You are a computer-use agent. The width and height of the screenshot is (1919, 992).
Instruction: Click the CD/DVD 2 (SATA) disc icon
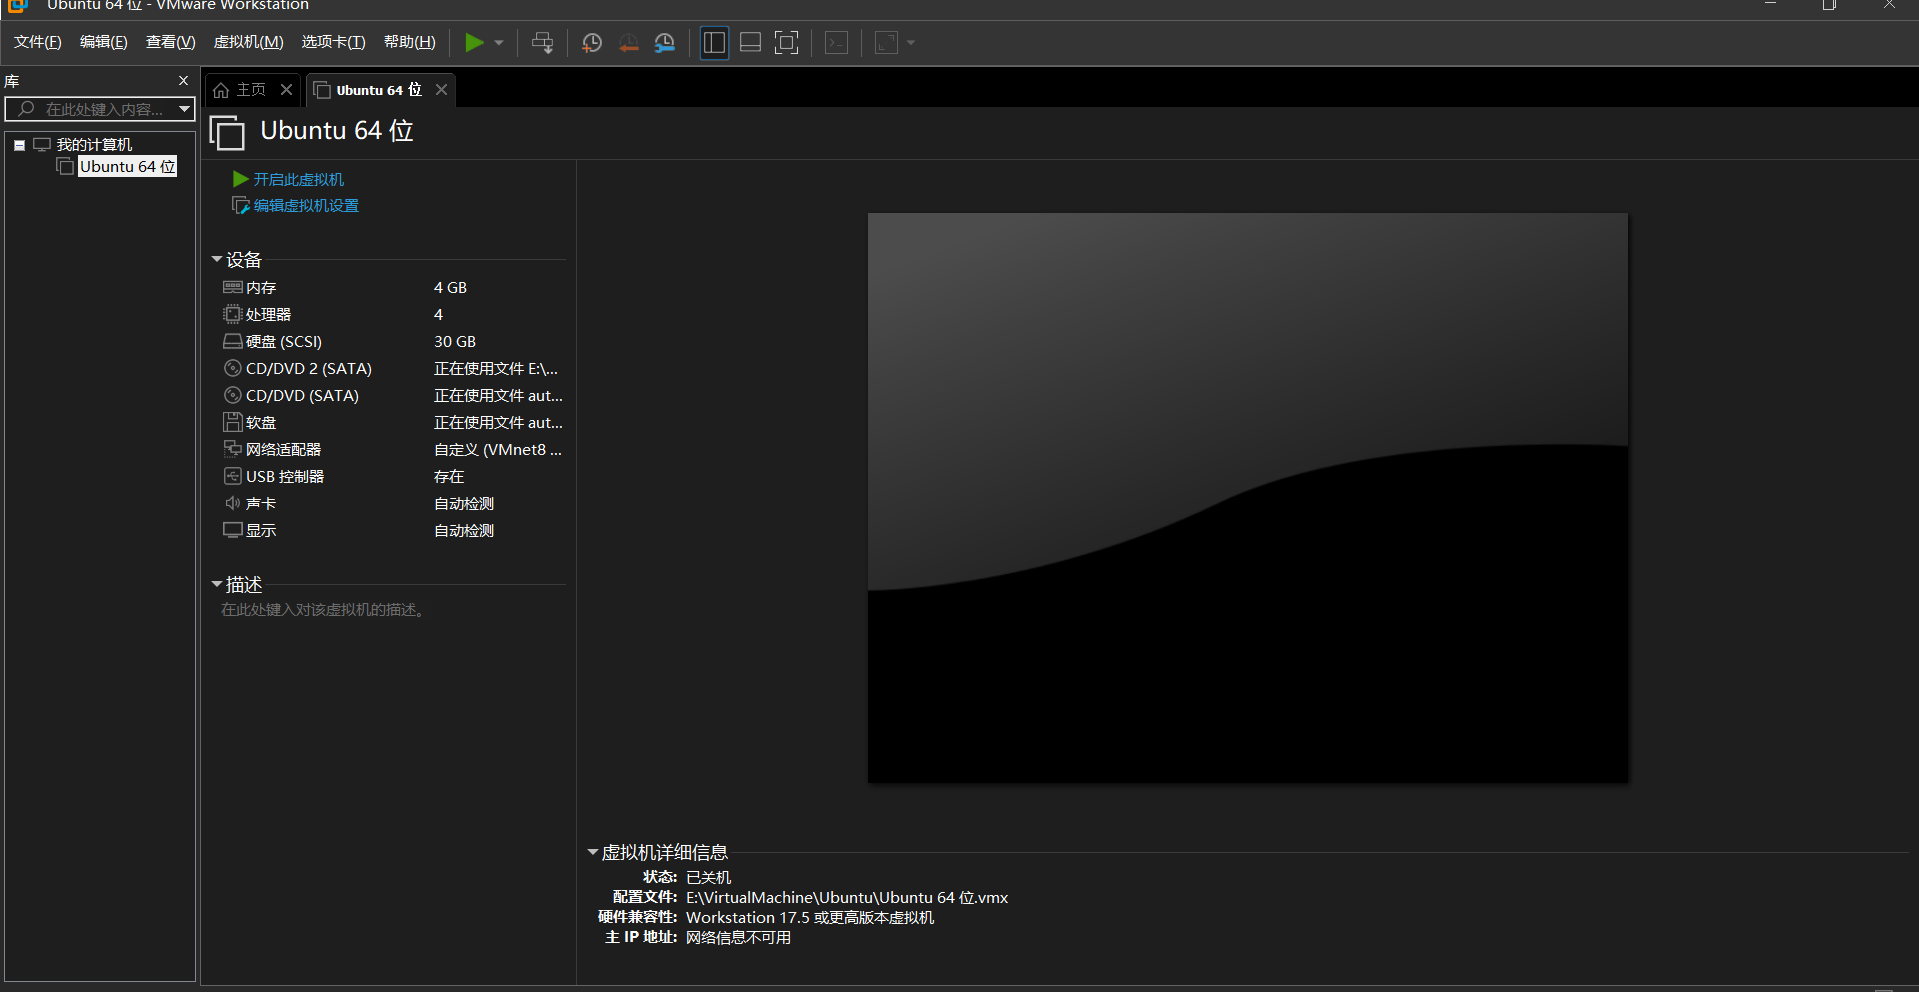(x=233, y=368)
